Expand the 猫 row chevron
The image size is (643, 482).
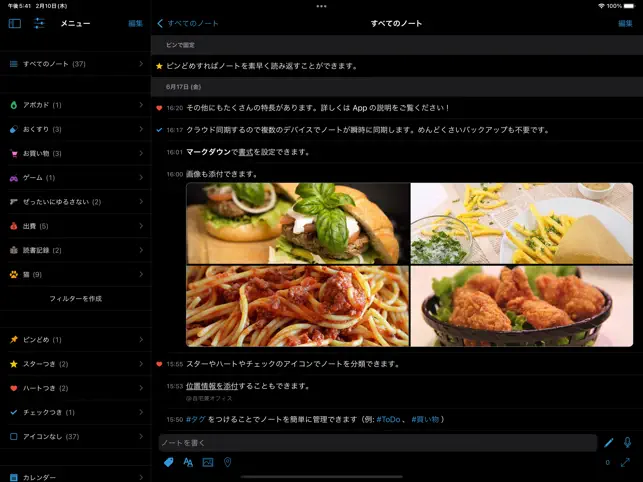click(141, 274)
